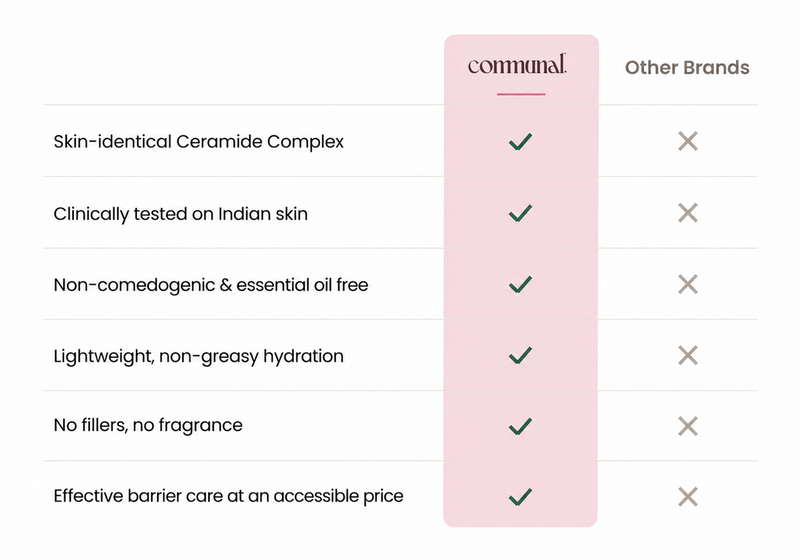
Task: Click checkmark for No fillers, no fragrance
Action: (x=520, y=426)
